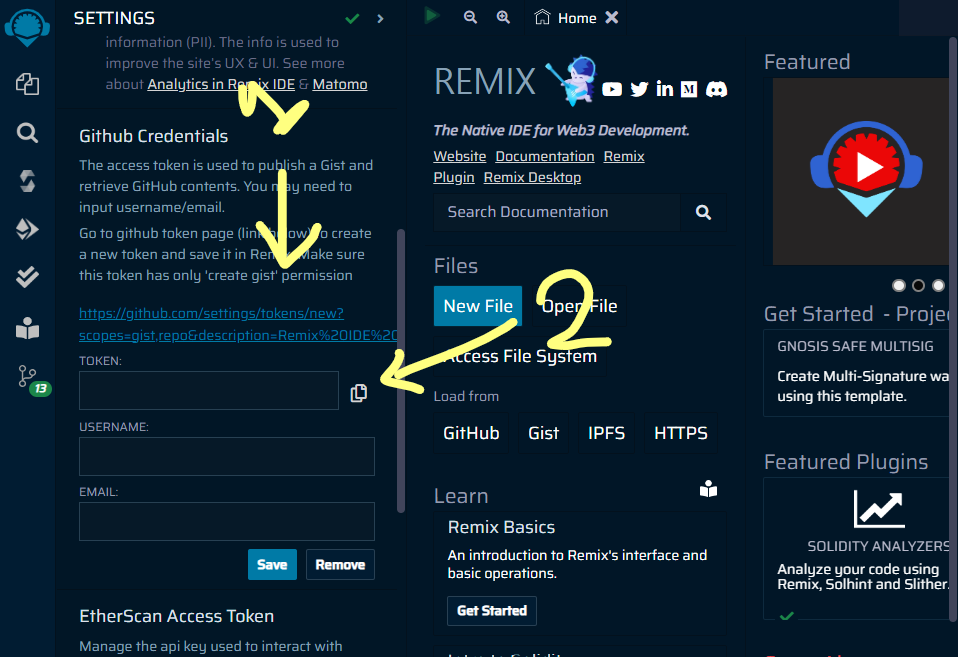Switch to the Home tab
The image size is (958, 657).
(x=565, y=18)
